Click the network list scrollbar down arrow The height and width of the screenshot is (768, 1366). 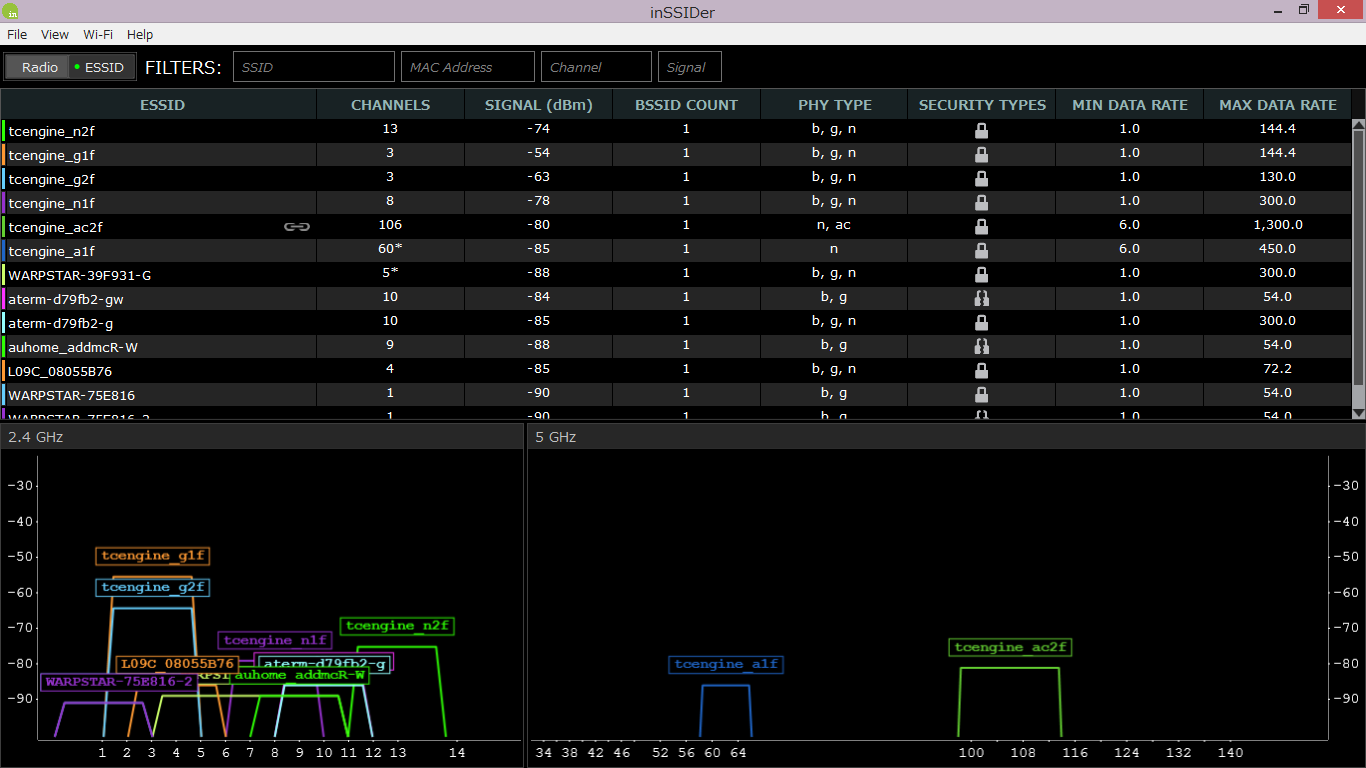pos(1358,412)
